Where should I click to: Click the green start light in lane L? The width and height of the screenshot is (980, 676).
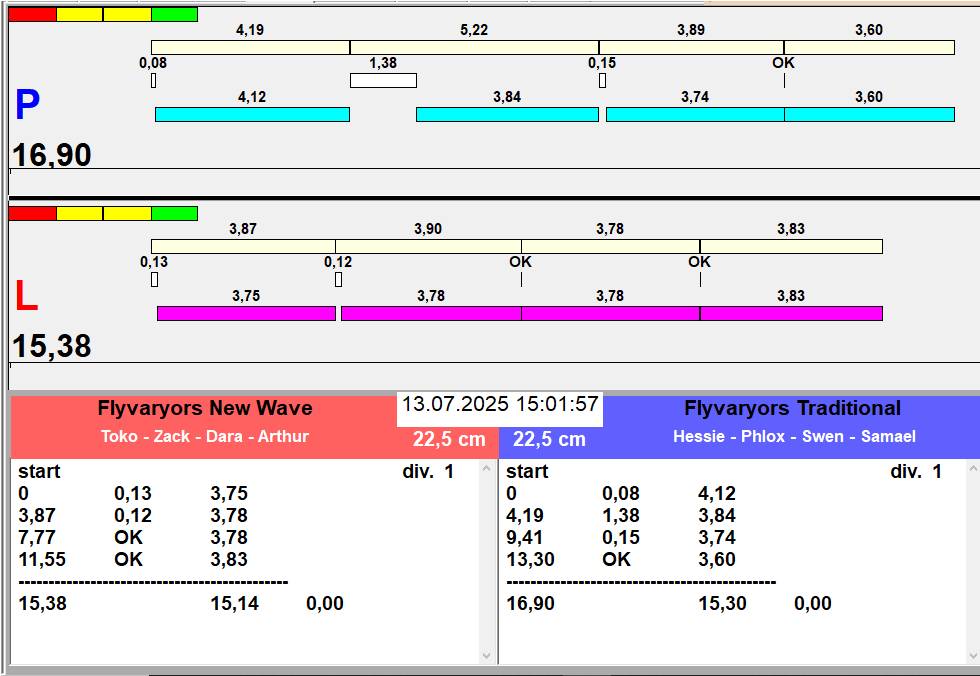[174, 213]
